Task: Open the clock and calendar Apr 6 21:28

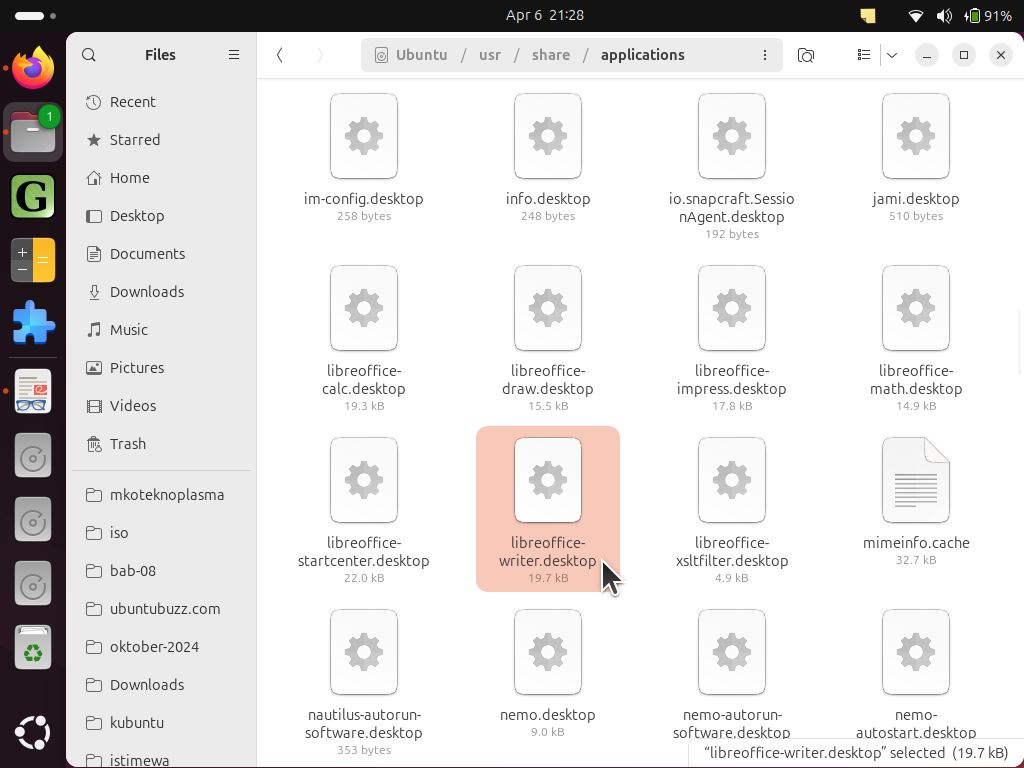Action: [545, 15]
